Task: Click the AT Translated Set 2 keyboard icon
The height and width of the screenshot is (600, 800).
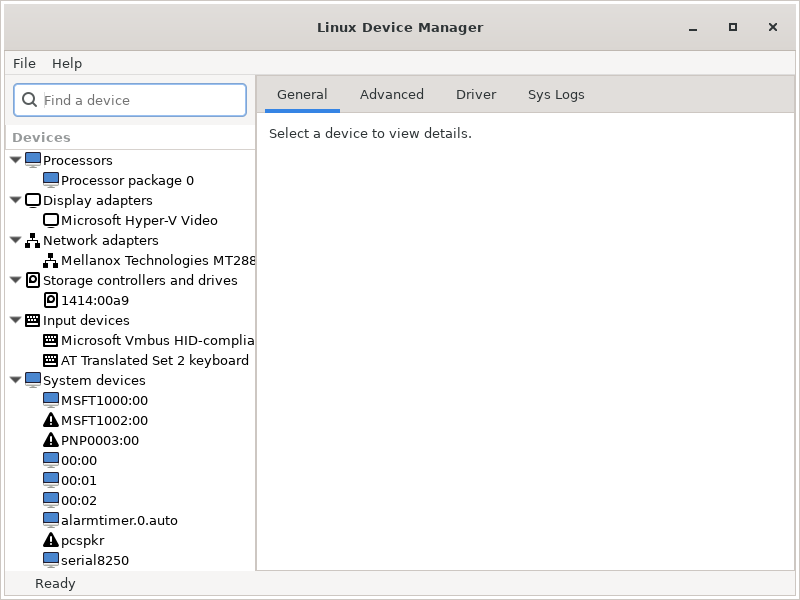Action: click(51, 360)
